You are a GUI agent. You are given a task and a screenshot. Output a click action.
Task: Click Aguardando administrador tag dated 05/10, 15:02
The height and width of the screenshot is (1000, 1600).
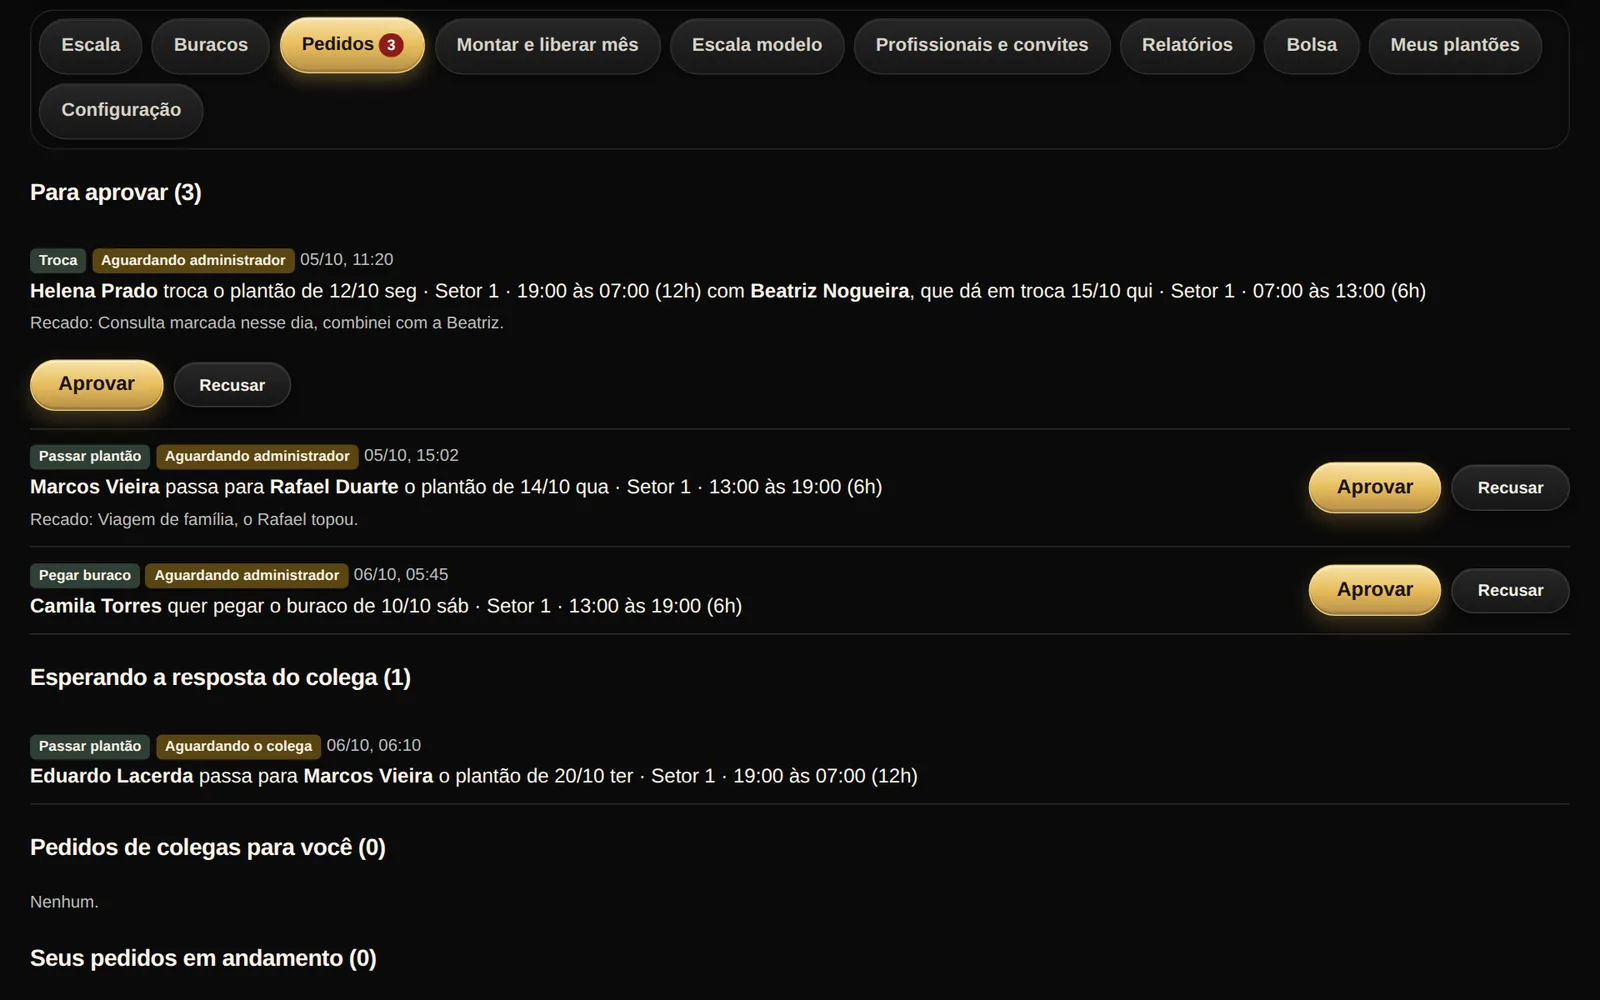tap(257, 456)
